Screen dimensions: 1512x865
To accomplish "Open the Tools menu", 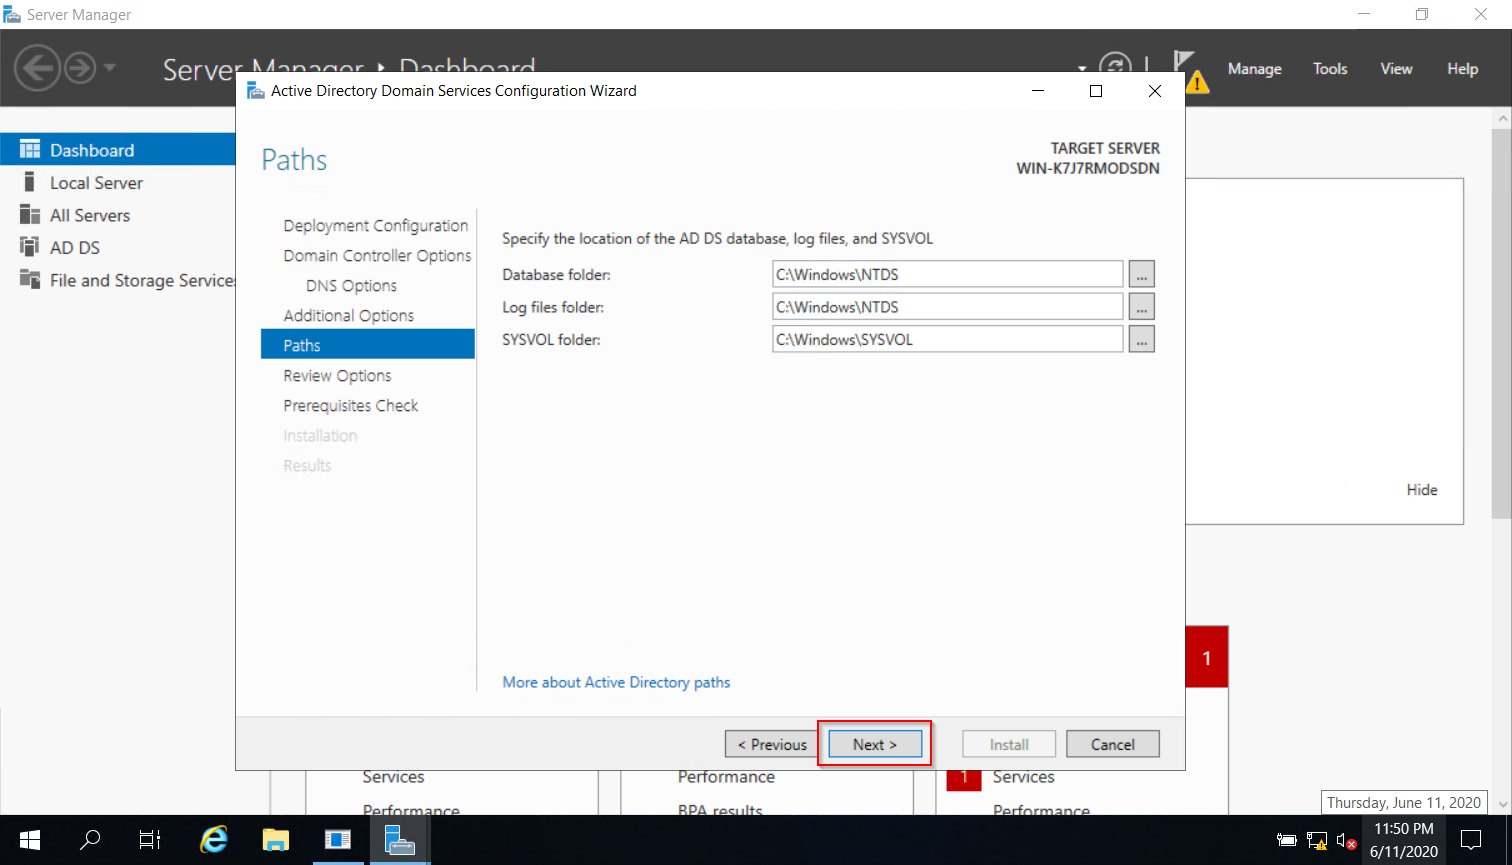I will click(1329, 68).
